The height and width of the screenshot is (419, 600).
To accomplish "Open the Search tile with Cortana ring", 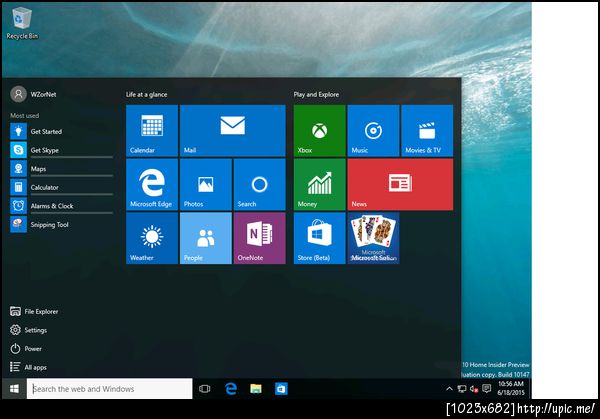I will (x=259, y=184).
